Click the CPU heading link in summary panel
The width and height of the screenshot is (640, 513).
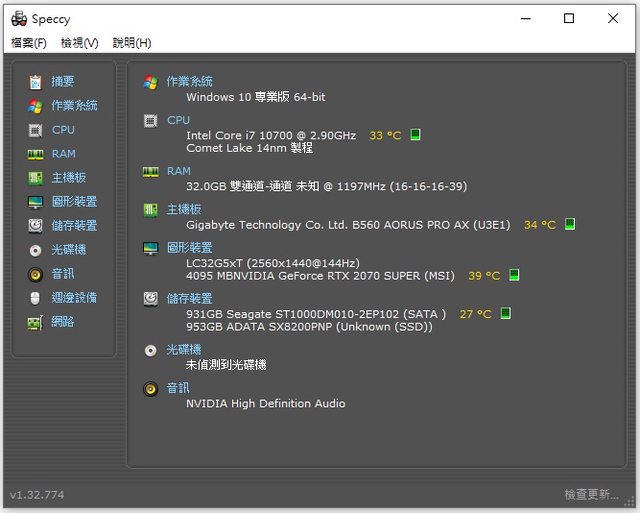click(x=178, y=120)
